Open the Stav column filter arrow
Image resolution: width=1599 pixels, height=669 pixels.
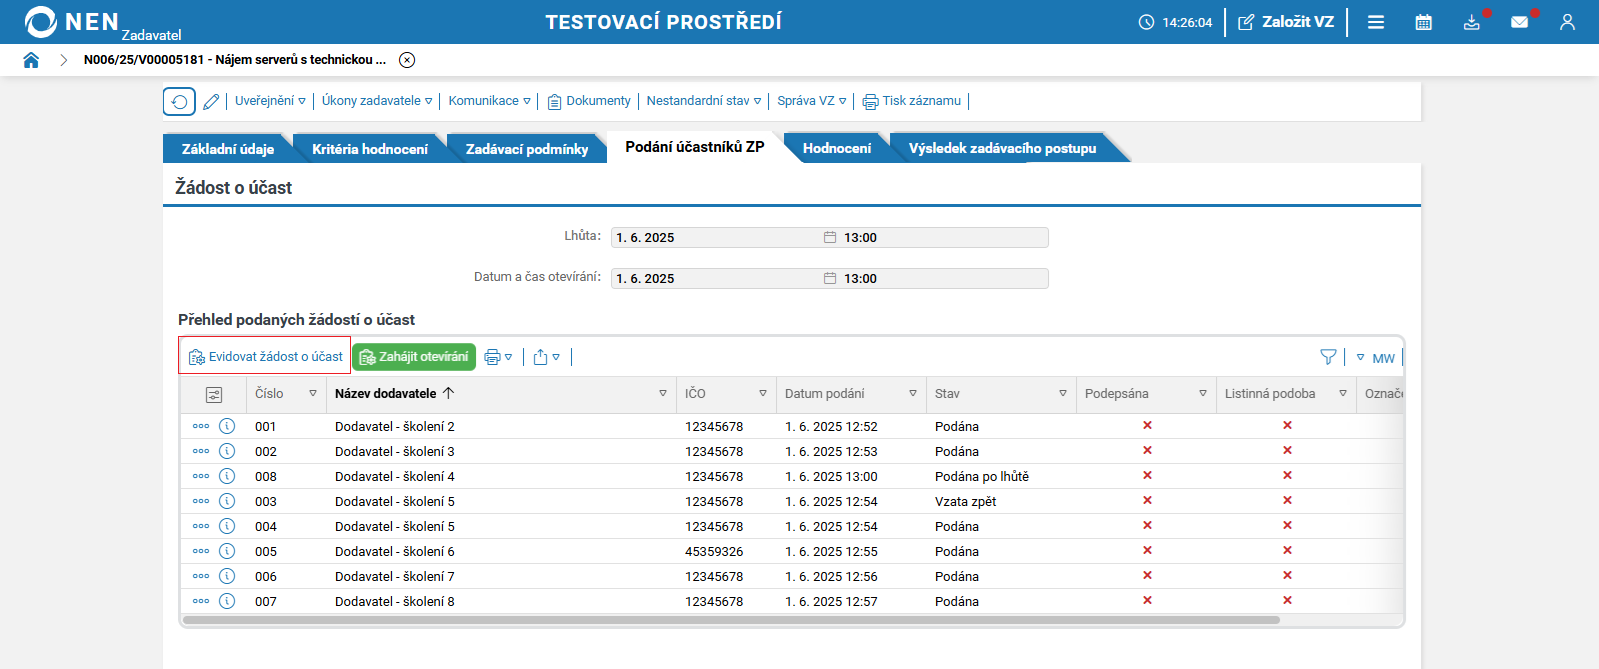1063,394
